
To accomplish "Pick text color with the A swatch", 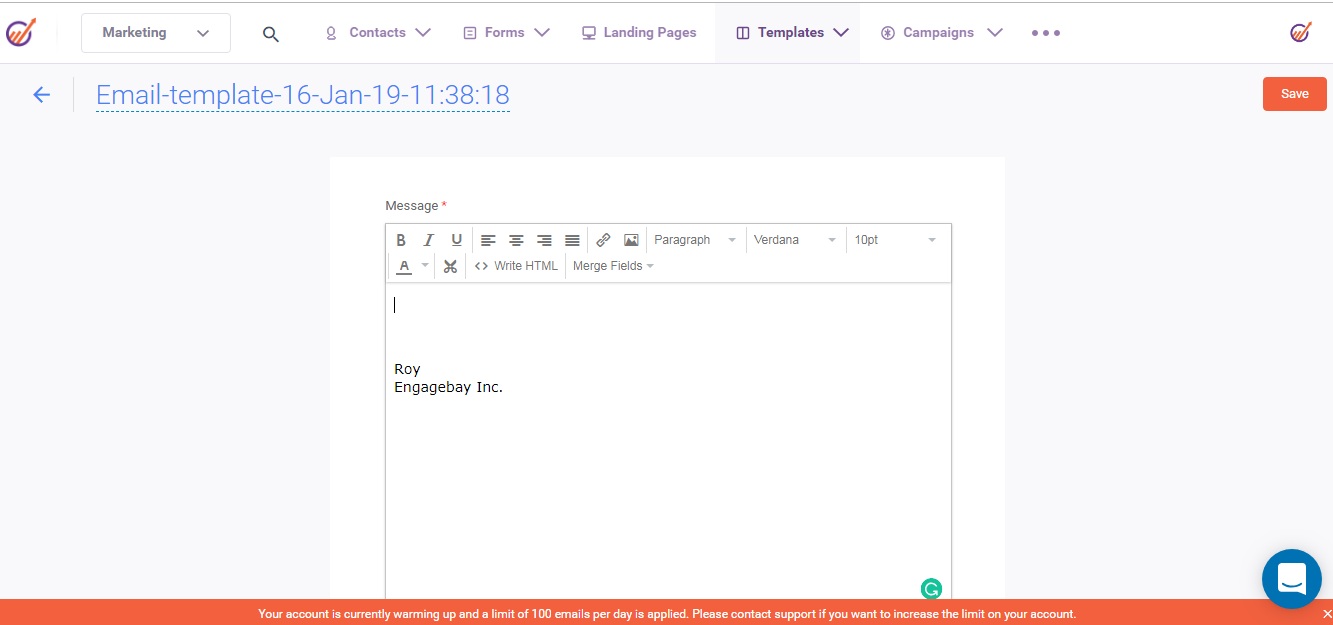I will coord(404,266).
